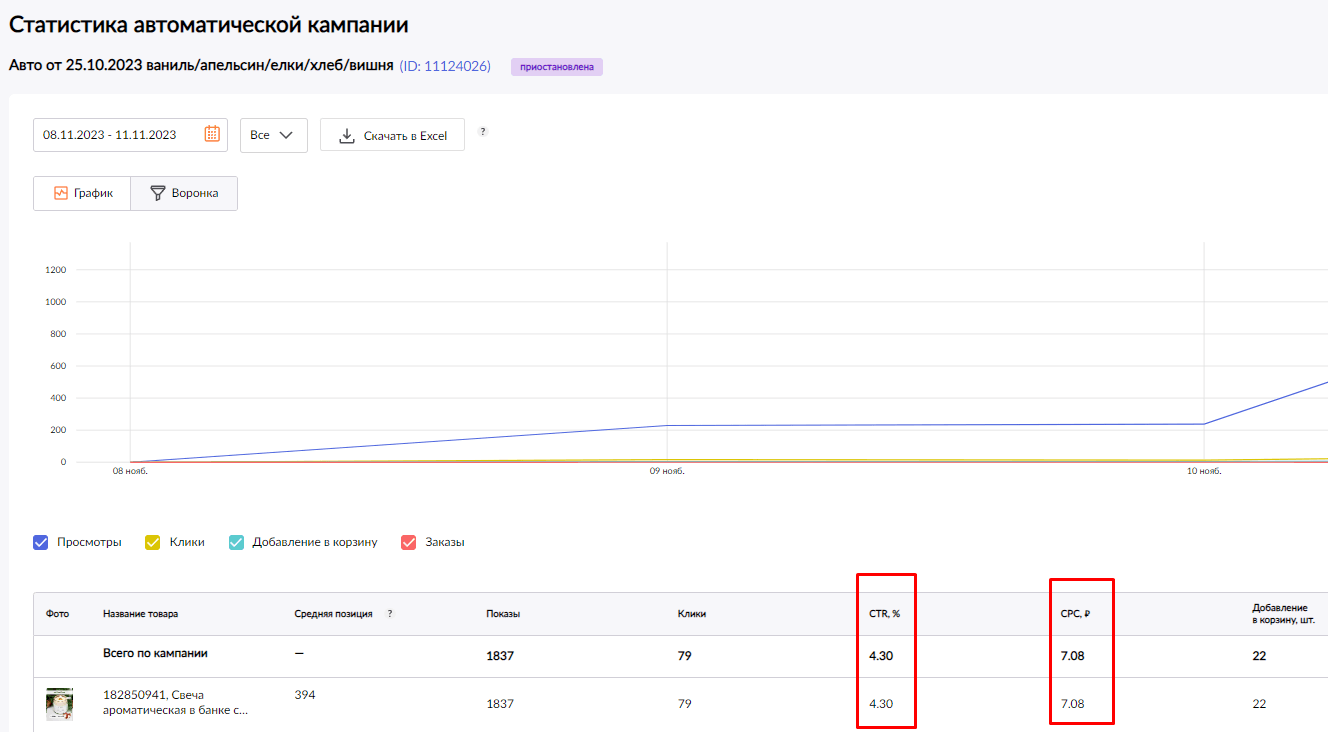Toggle the Клики series checkbox under the chart
This screenshot has height=732, width=1328.
pyautogui.click(x=153, y=542)
